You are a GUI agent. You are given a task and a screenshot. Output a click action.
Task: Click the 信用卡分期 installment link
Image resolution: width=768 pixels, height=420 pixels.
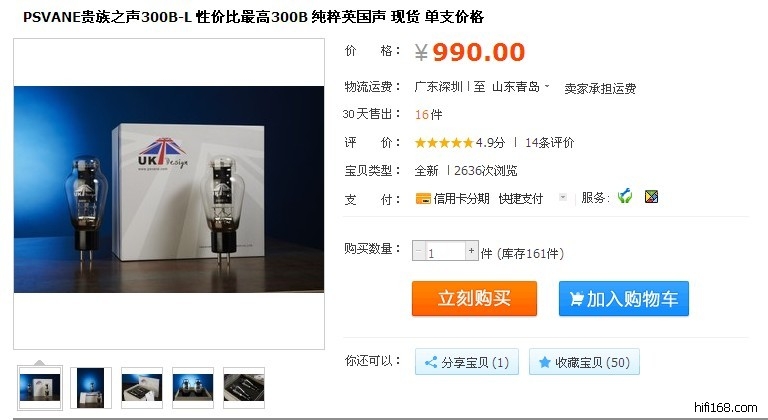coord(461,198)
